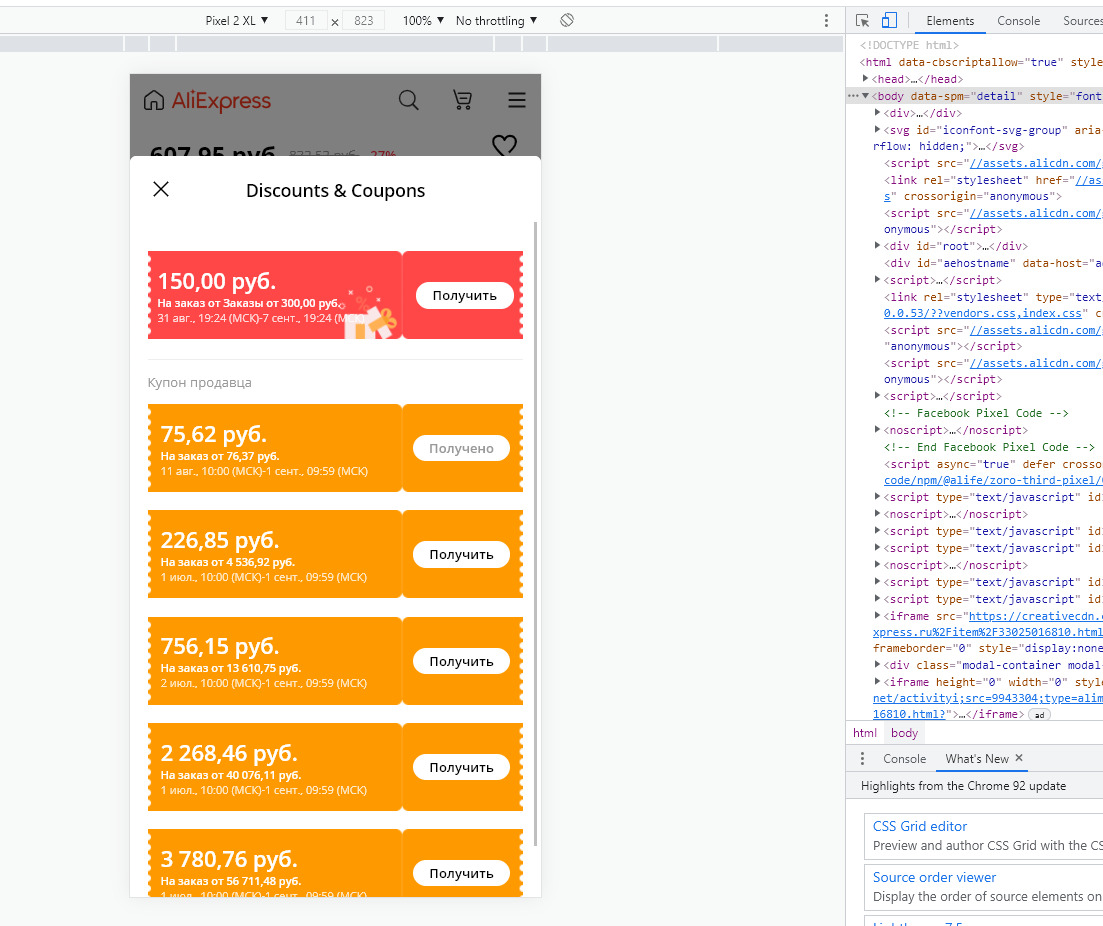Open the hamburger menu icon
Screen dimensions: 1103x926
(517, 100)
